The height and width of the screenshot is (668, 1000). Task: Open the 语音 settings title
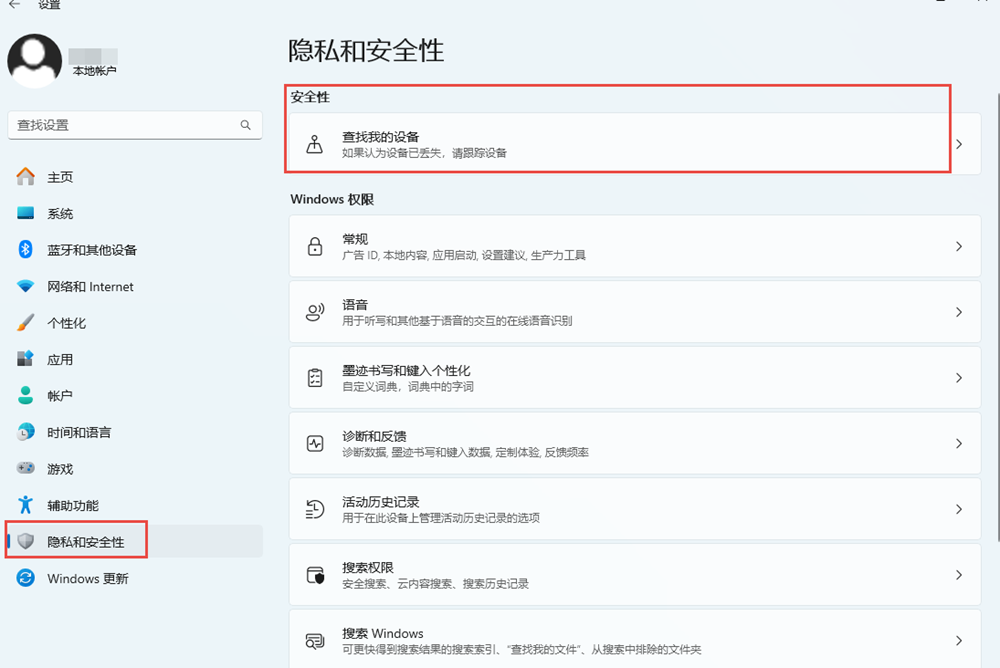pyautogui.click(x=355, y=304)
